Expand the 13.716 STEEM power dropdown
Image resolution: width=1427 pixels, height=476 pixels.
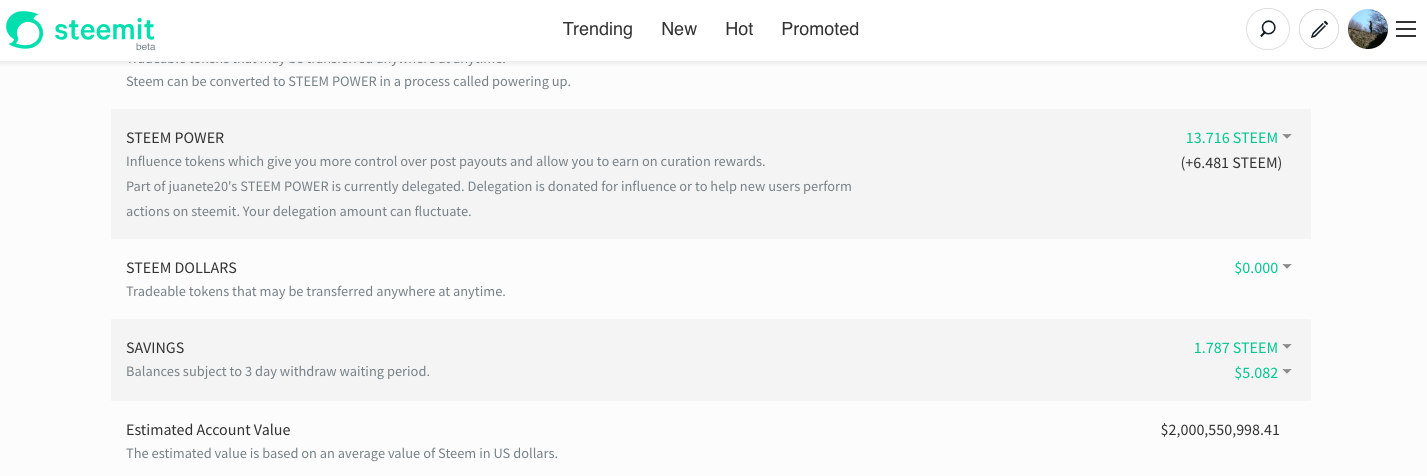point(1238,137)
